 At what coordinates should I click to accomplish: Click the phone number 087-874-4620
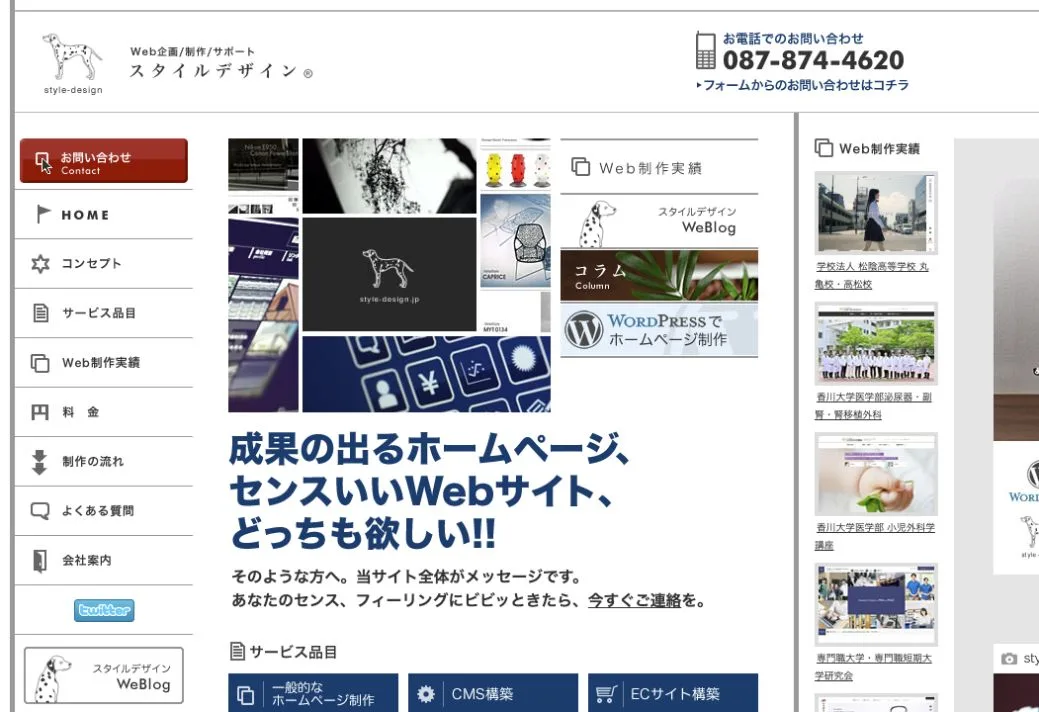[x=813, y=60]
